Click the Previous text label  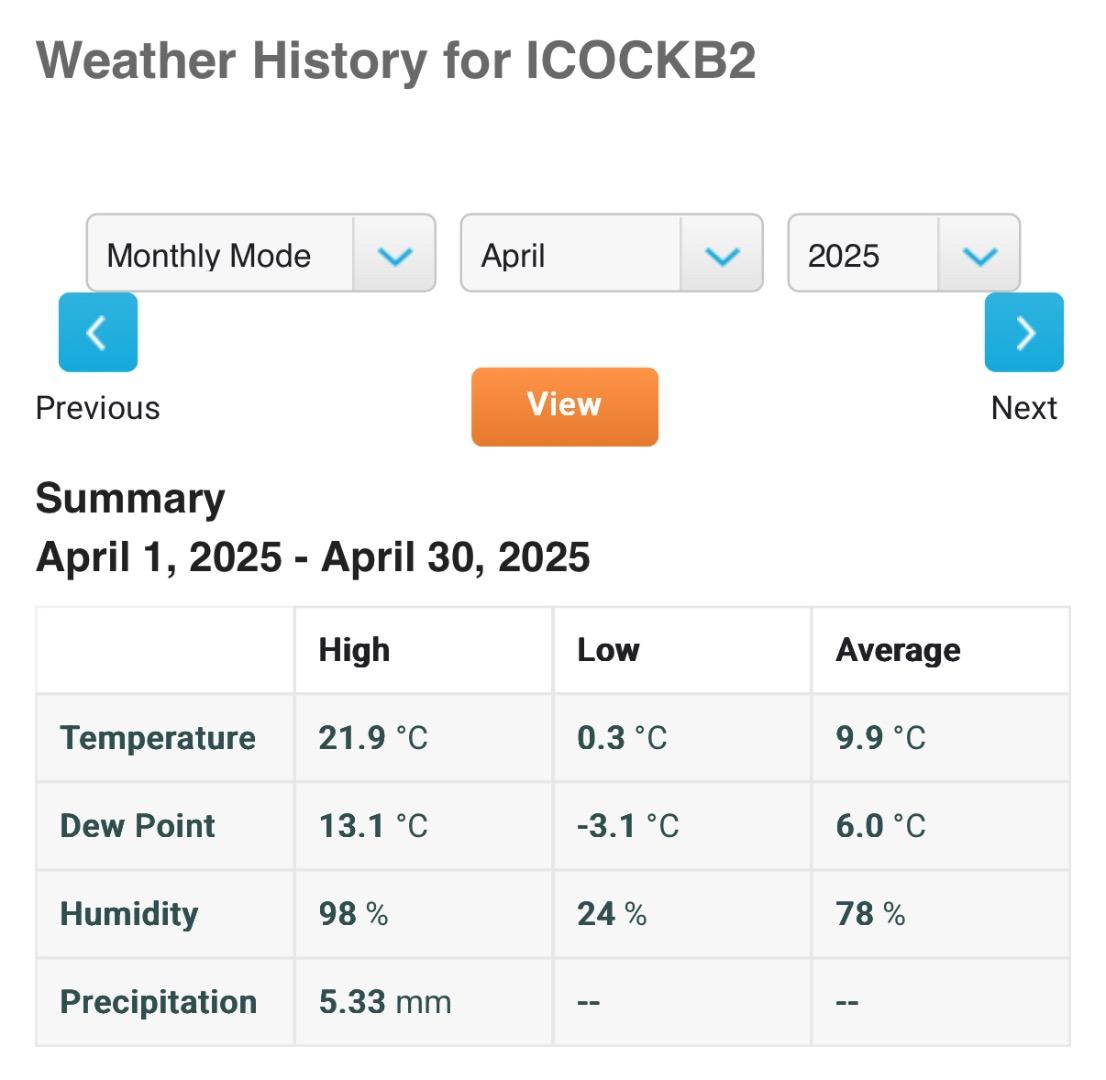coord(98,408)
